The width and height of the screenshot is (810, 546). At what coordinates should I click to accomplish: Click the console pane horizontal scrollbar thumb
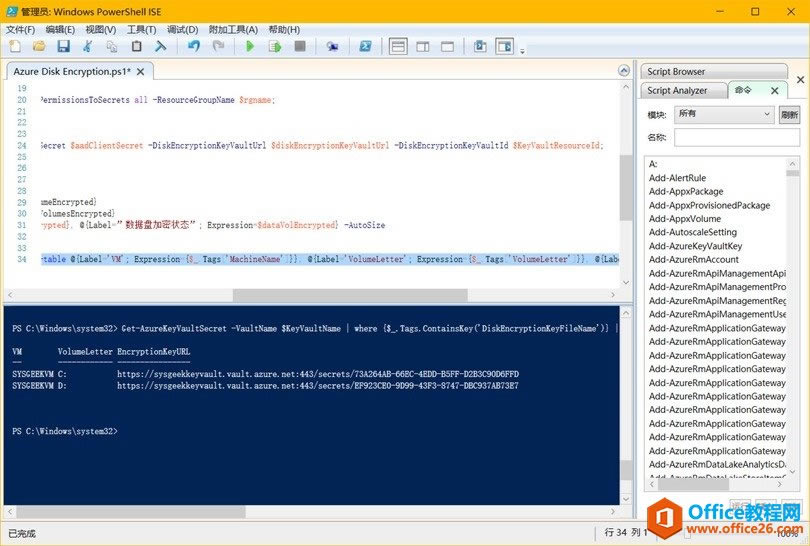point(131,512)
